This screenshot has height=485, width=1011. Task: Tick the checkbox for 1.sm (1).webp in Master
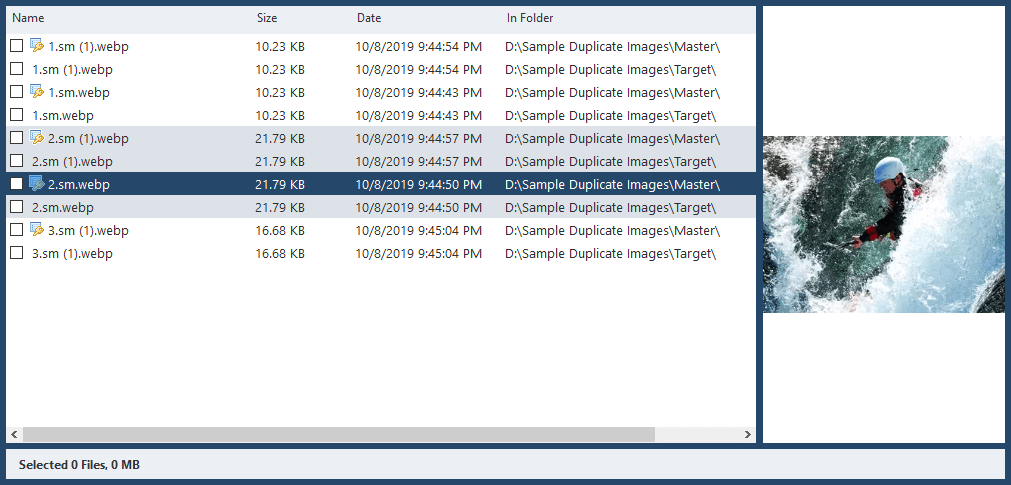[17, 46]
